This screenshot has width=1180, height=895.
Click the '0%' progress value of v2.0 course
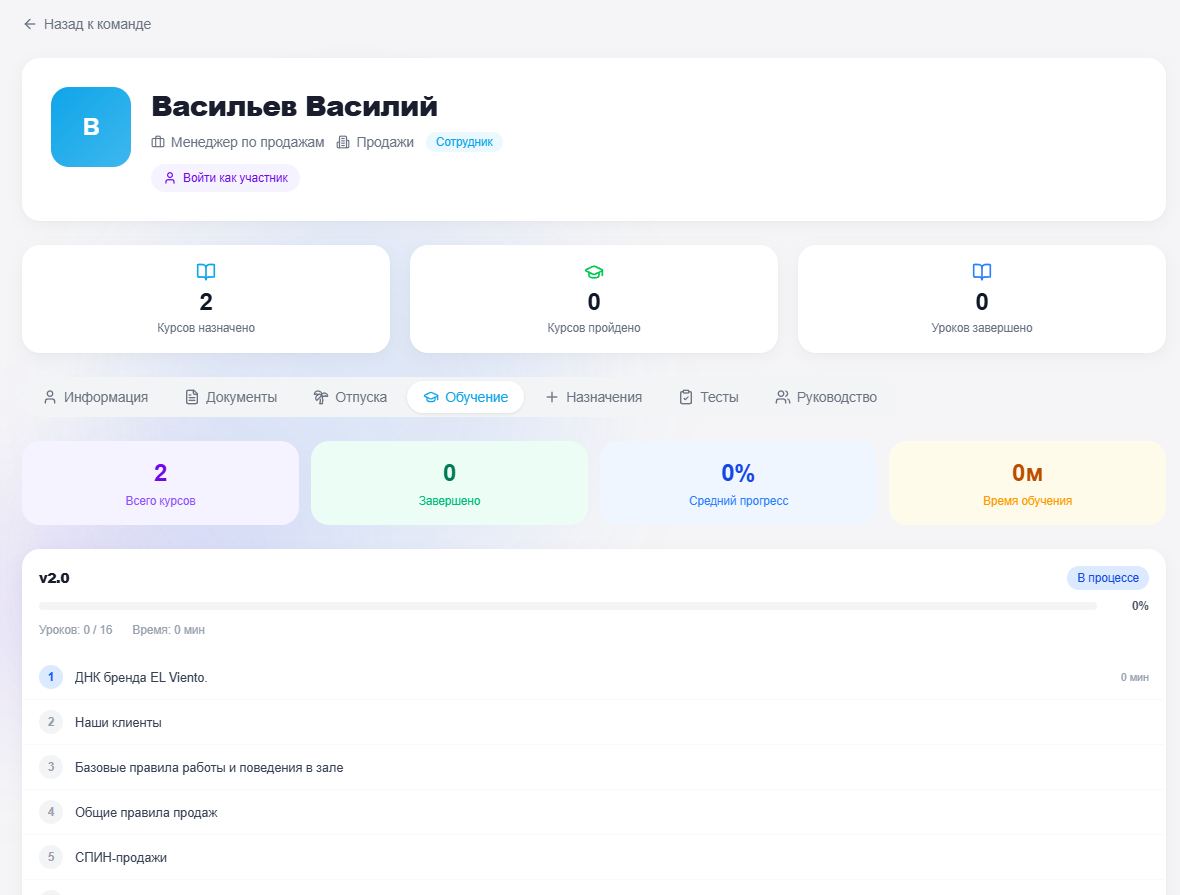[1140, 606]
